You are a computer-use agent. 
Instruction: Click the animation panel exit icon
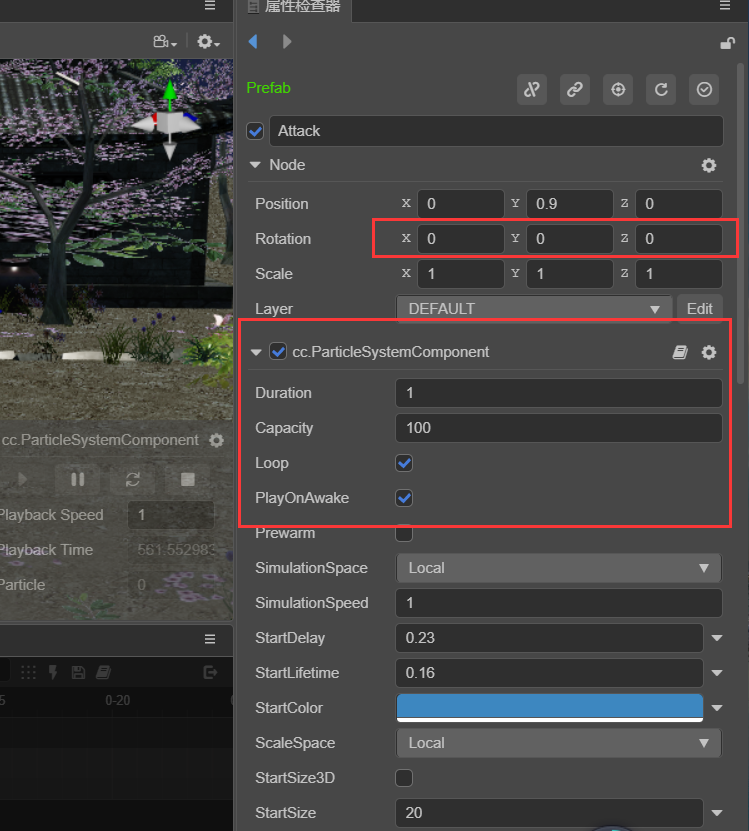click(210, 673)
